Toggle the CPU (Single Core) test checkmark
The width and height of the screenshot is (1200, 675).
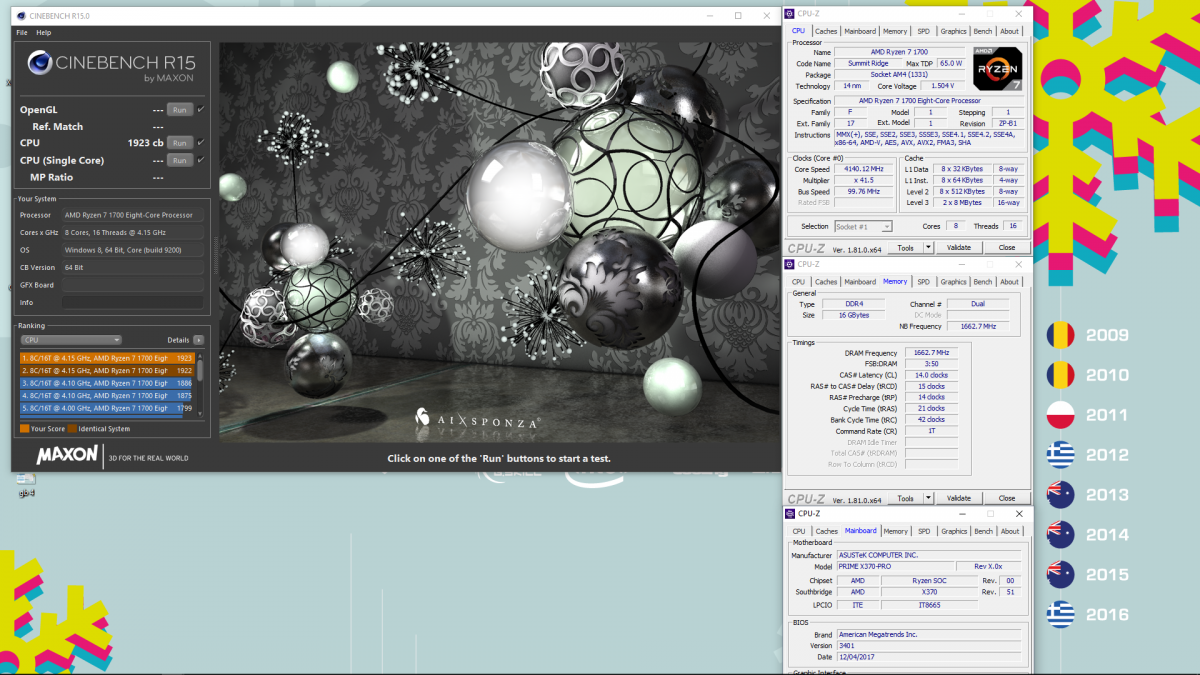pos(201,160)
